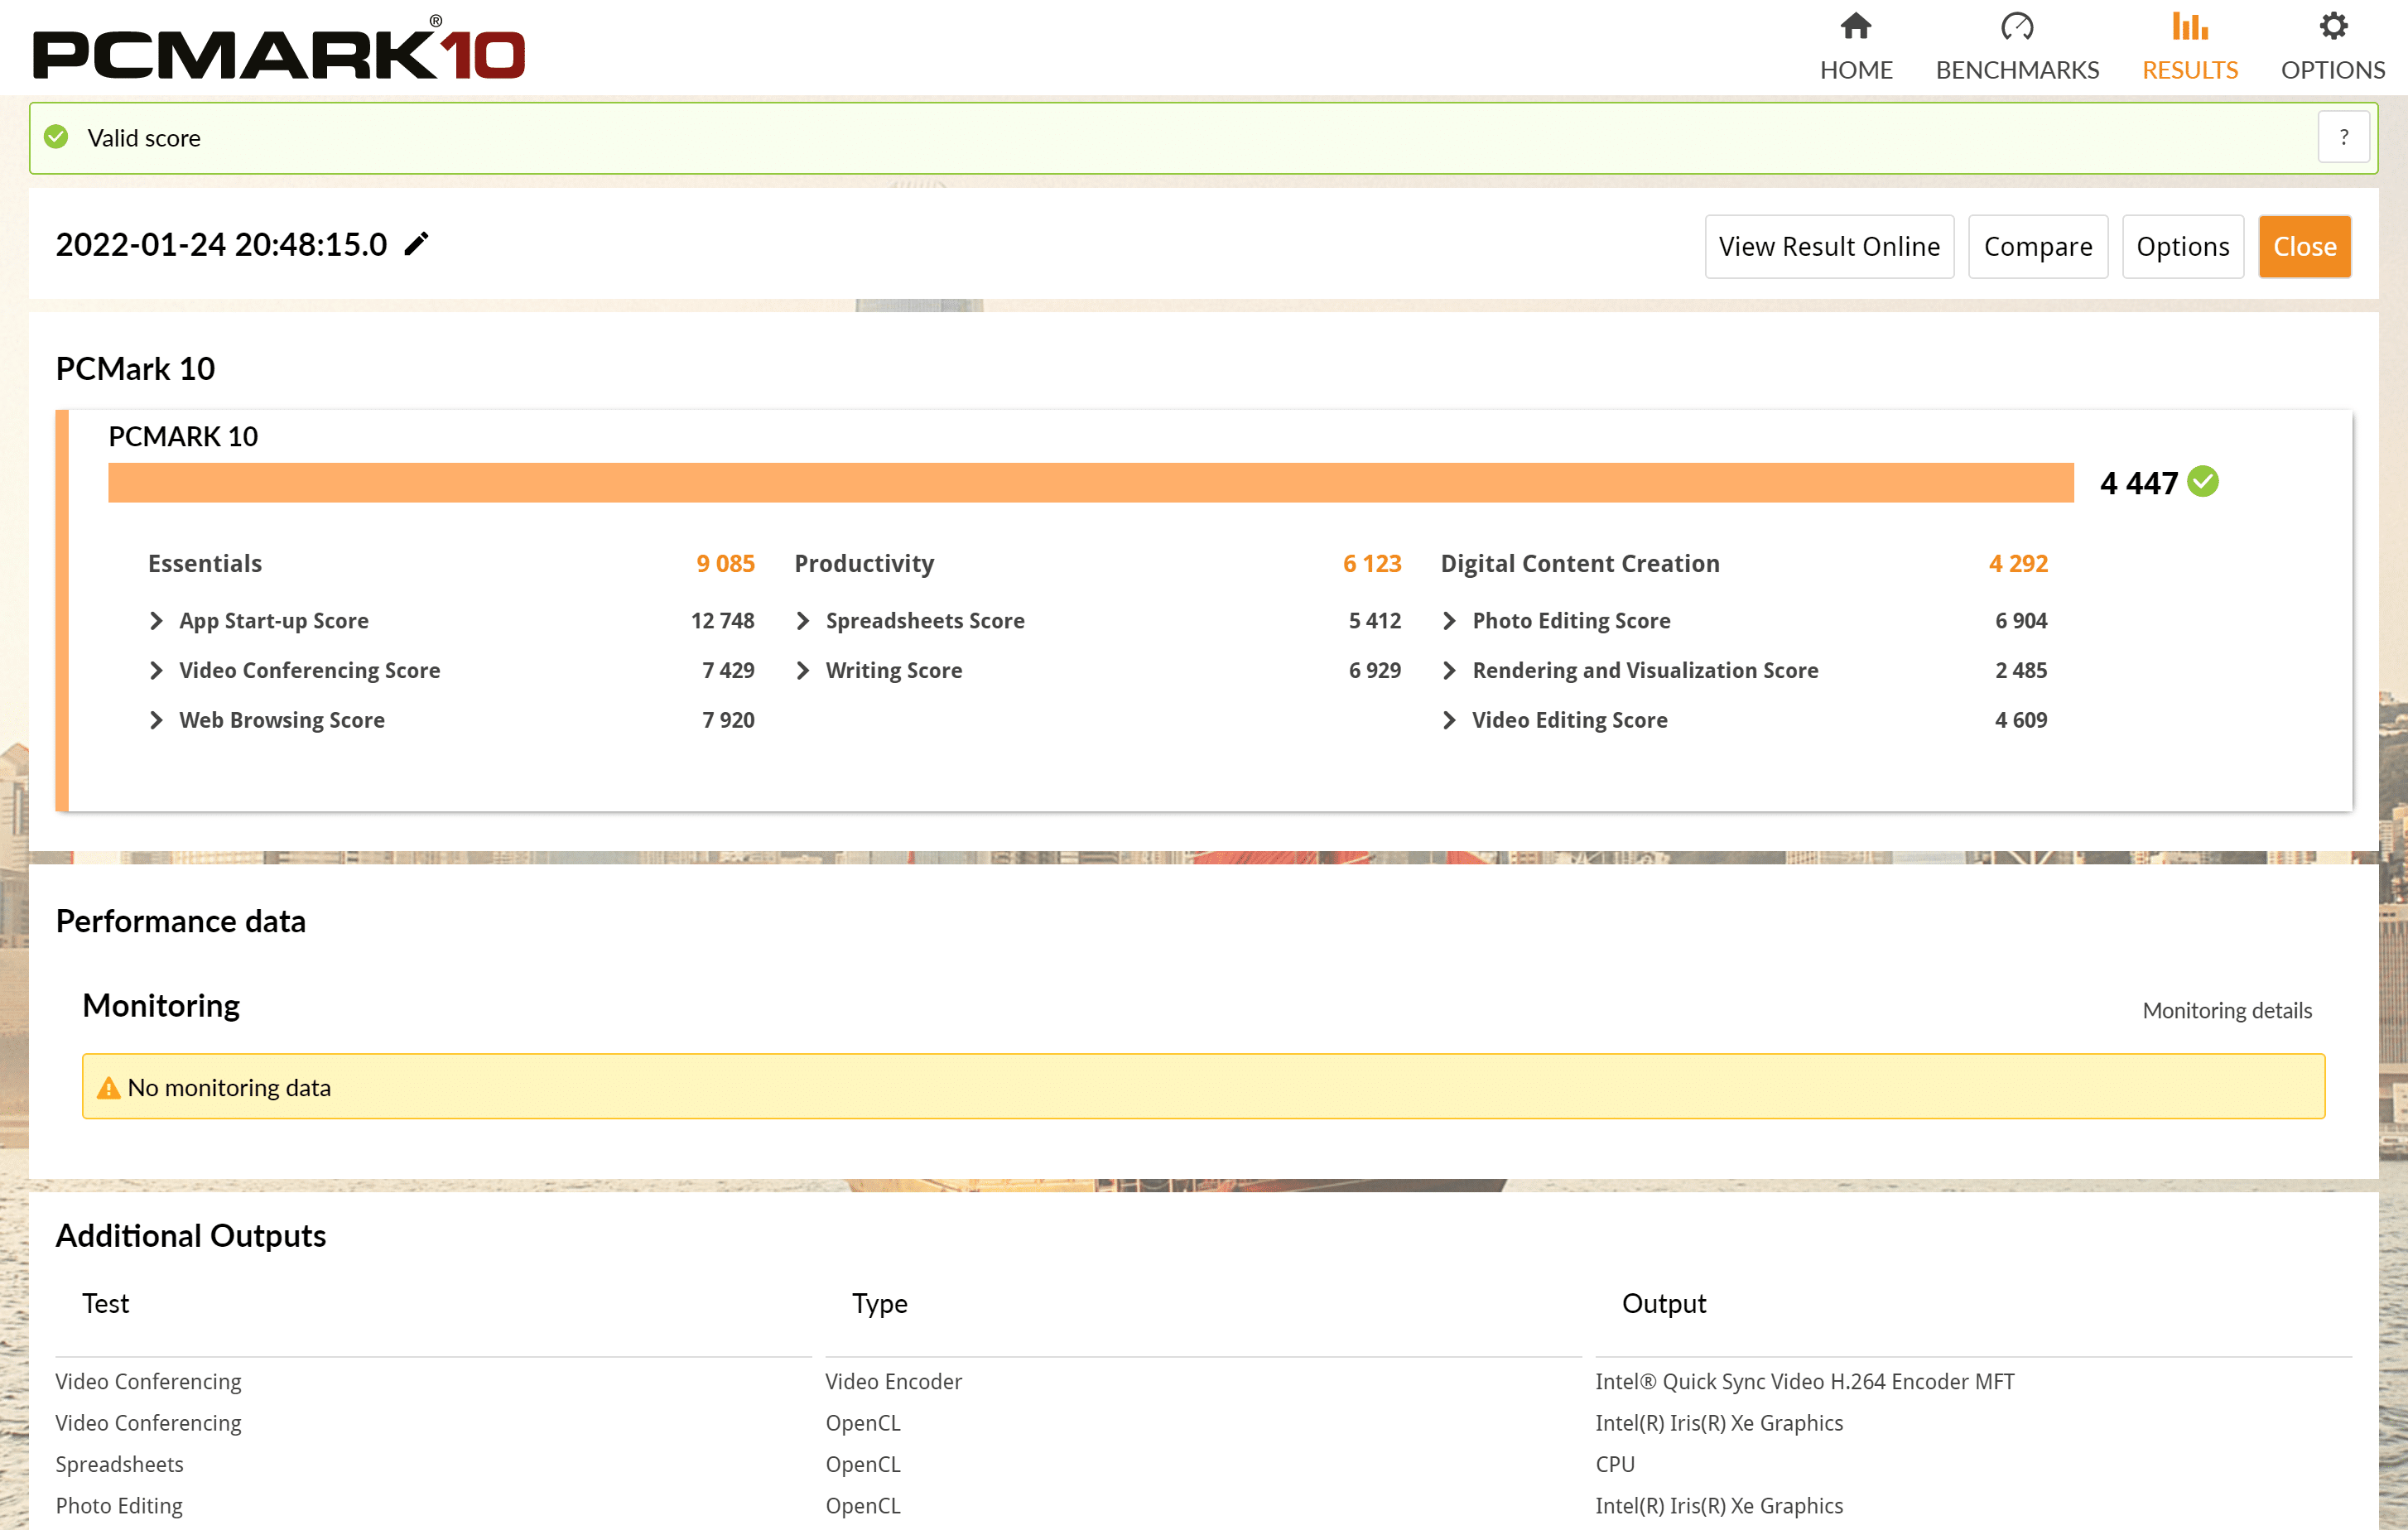
Task: Click the Valid score green check icon
Action: tap(57, 137)
